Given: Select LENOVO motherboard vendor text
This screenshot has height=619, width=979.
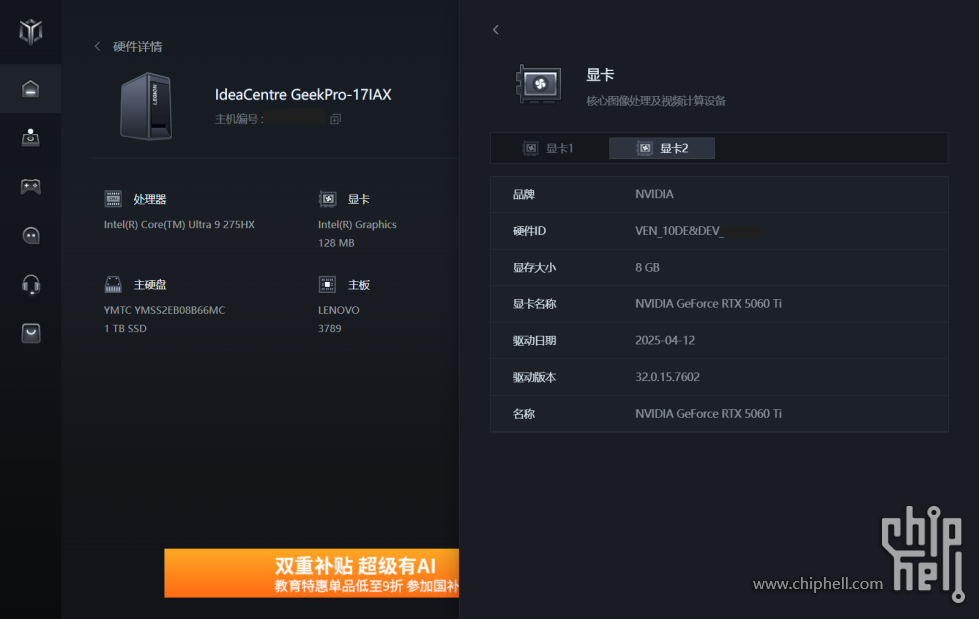Looking at the screenshot, I should 338,310.
